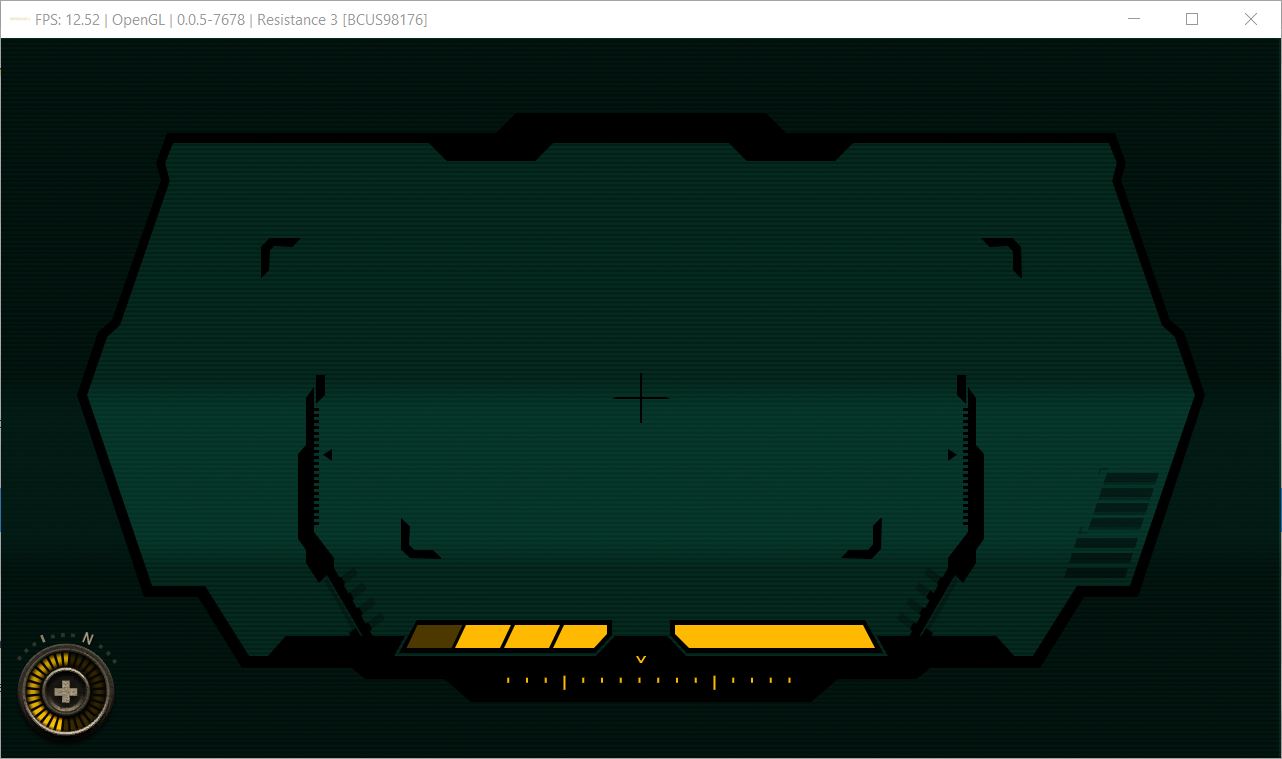Click the dimmed first segment of the segmented yellow bar
This screenshot has width=1282, height=759.
[x=432, y=637]
